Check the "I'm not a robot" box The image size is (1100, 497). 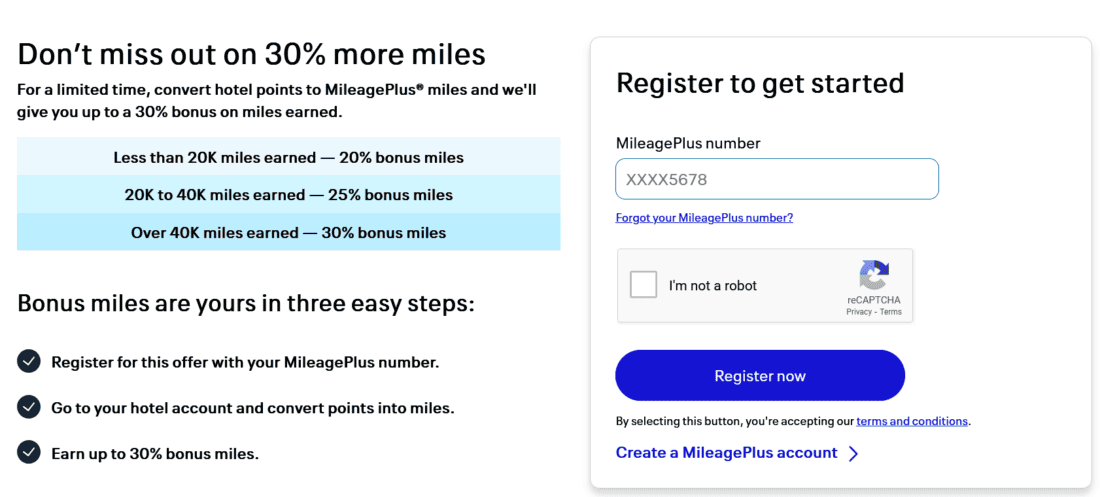[x=643, y=285]
